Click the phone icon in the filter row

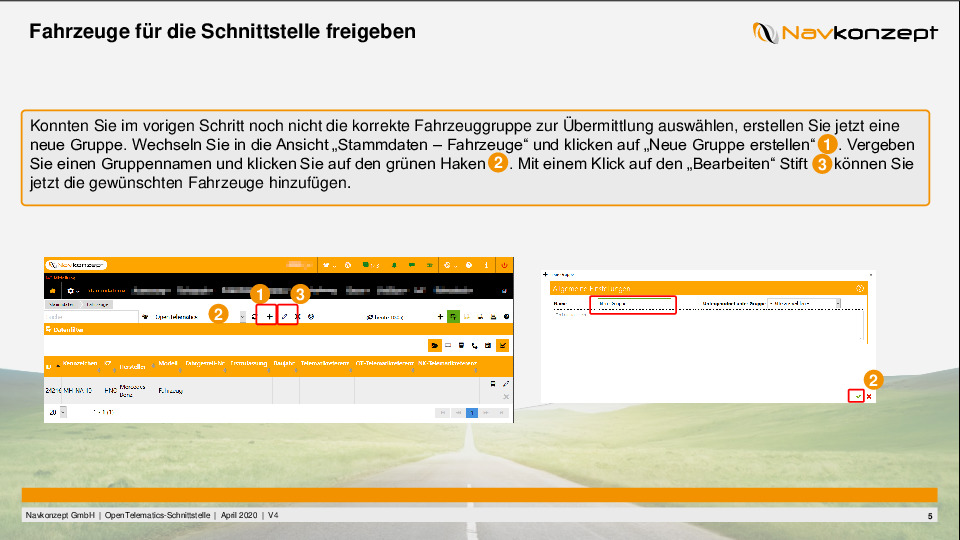(474, 345)
